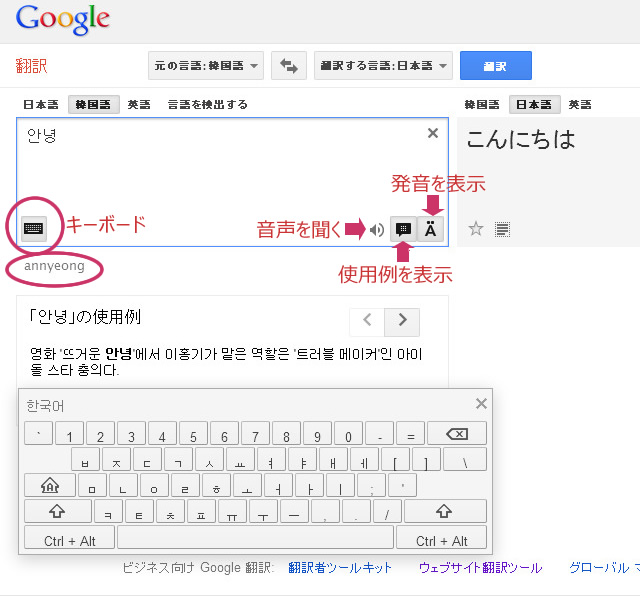Select all translated text icon
Screen dimensions: 640x596
[502, 229]
